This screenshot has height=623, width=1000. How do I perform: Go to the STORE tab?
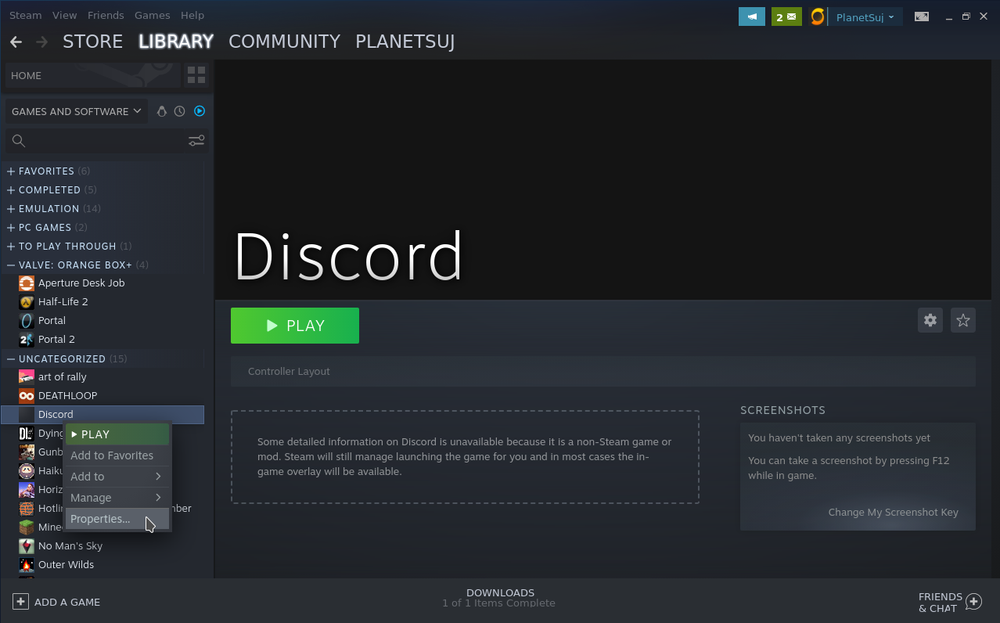pyautogui.click(x=92, y=42)
